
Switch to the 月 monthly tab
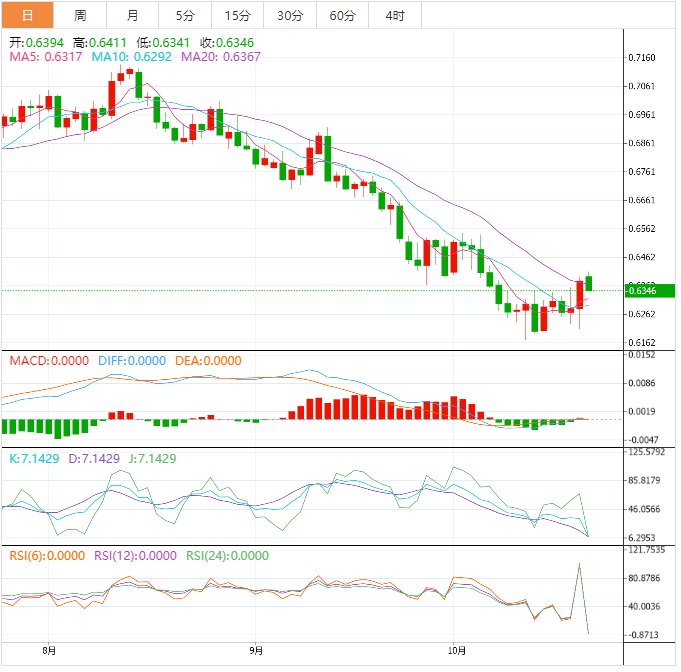pos(132,15)
